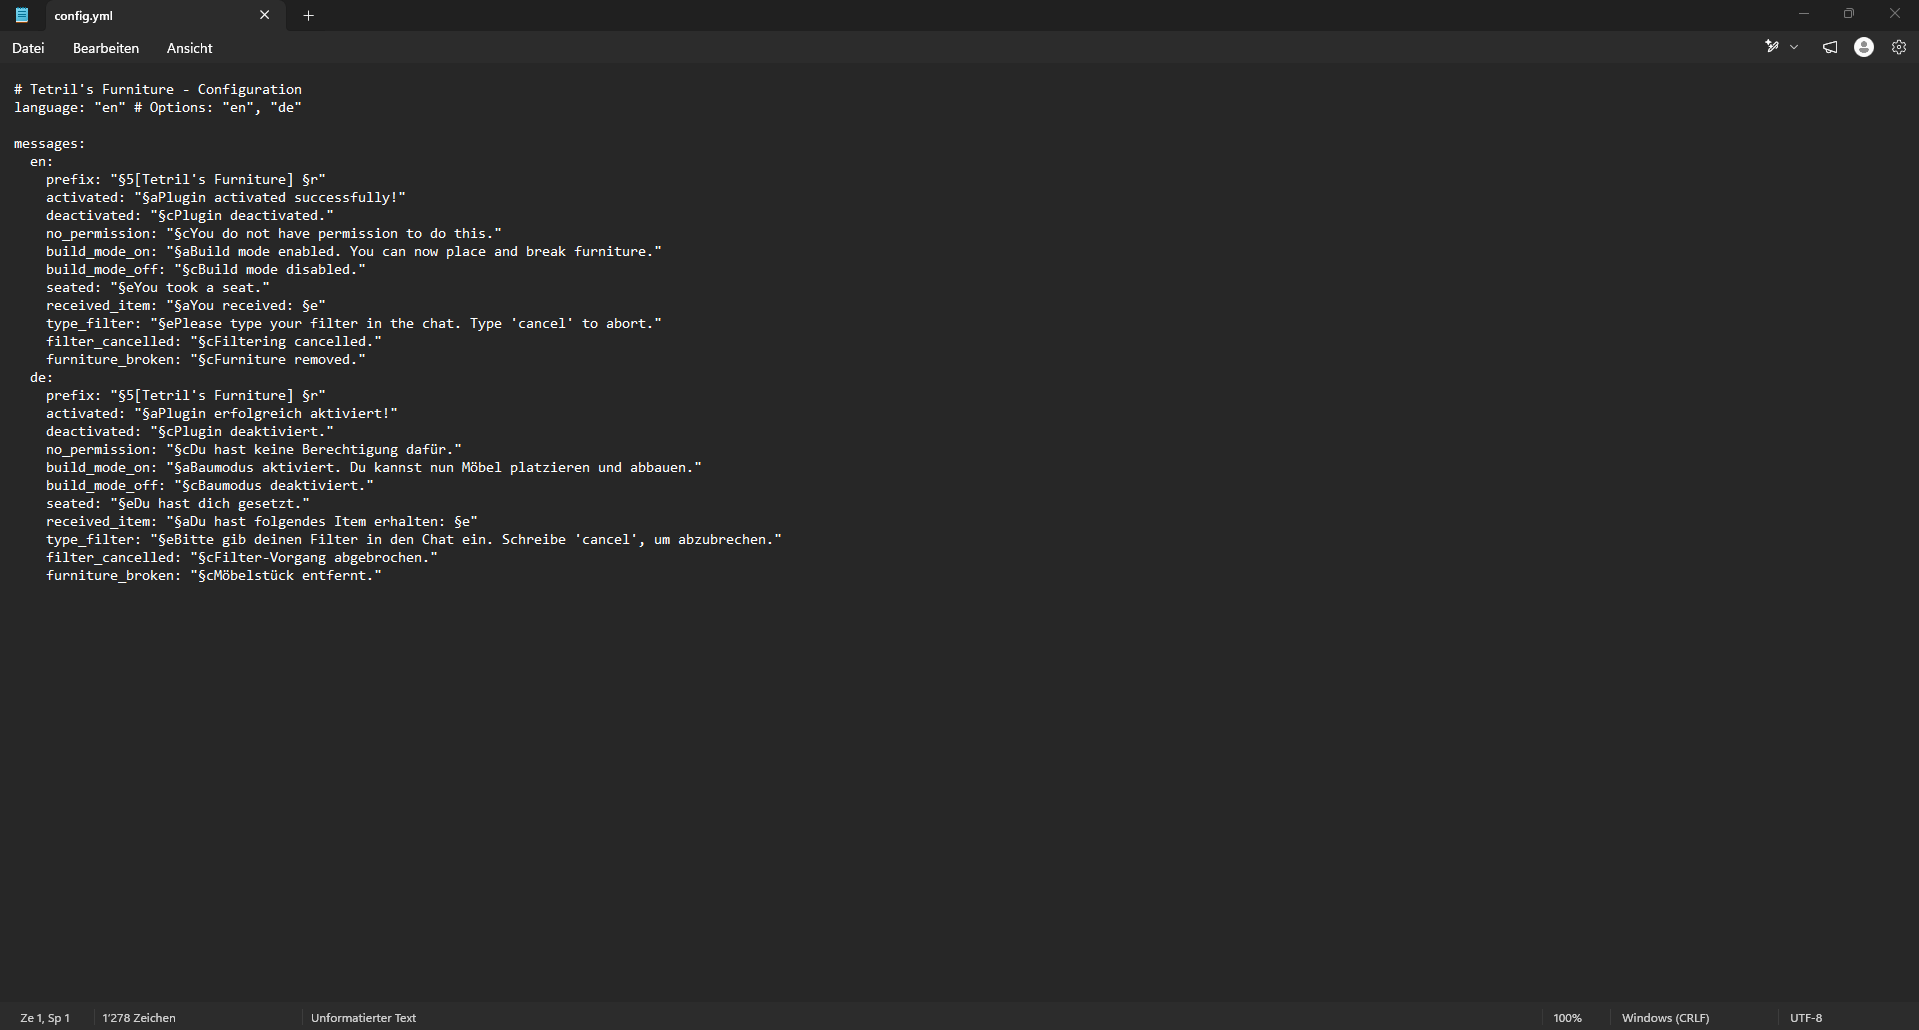Screen dimensions: 1919x1030
Task: Open the Ansicht menu
Action: [190, 48]
